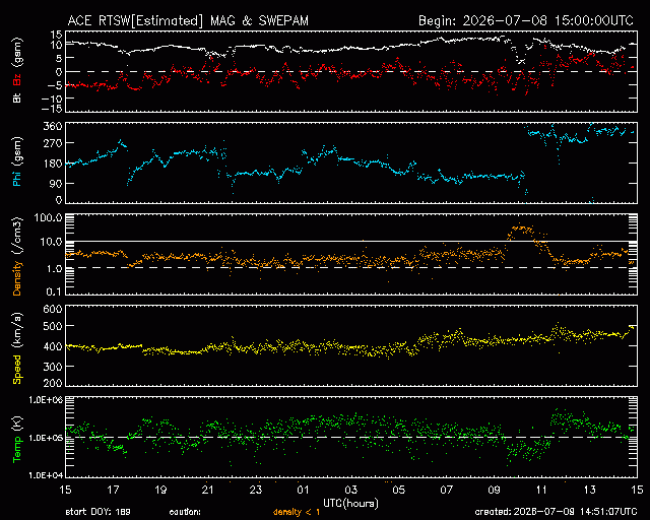650x520 pixels.
Task: Click the '200' tick on the Speed axis
Action: (53, 383)
